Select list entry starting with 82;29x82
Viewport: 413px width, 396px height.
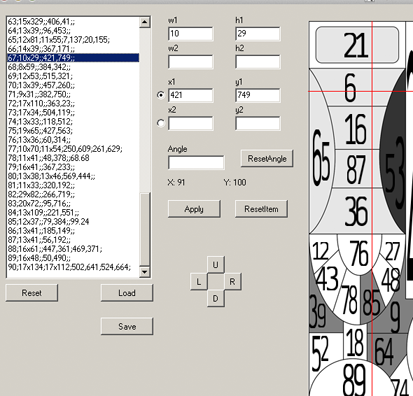tap(73, 194)
